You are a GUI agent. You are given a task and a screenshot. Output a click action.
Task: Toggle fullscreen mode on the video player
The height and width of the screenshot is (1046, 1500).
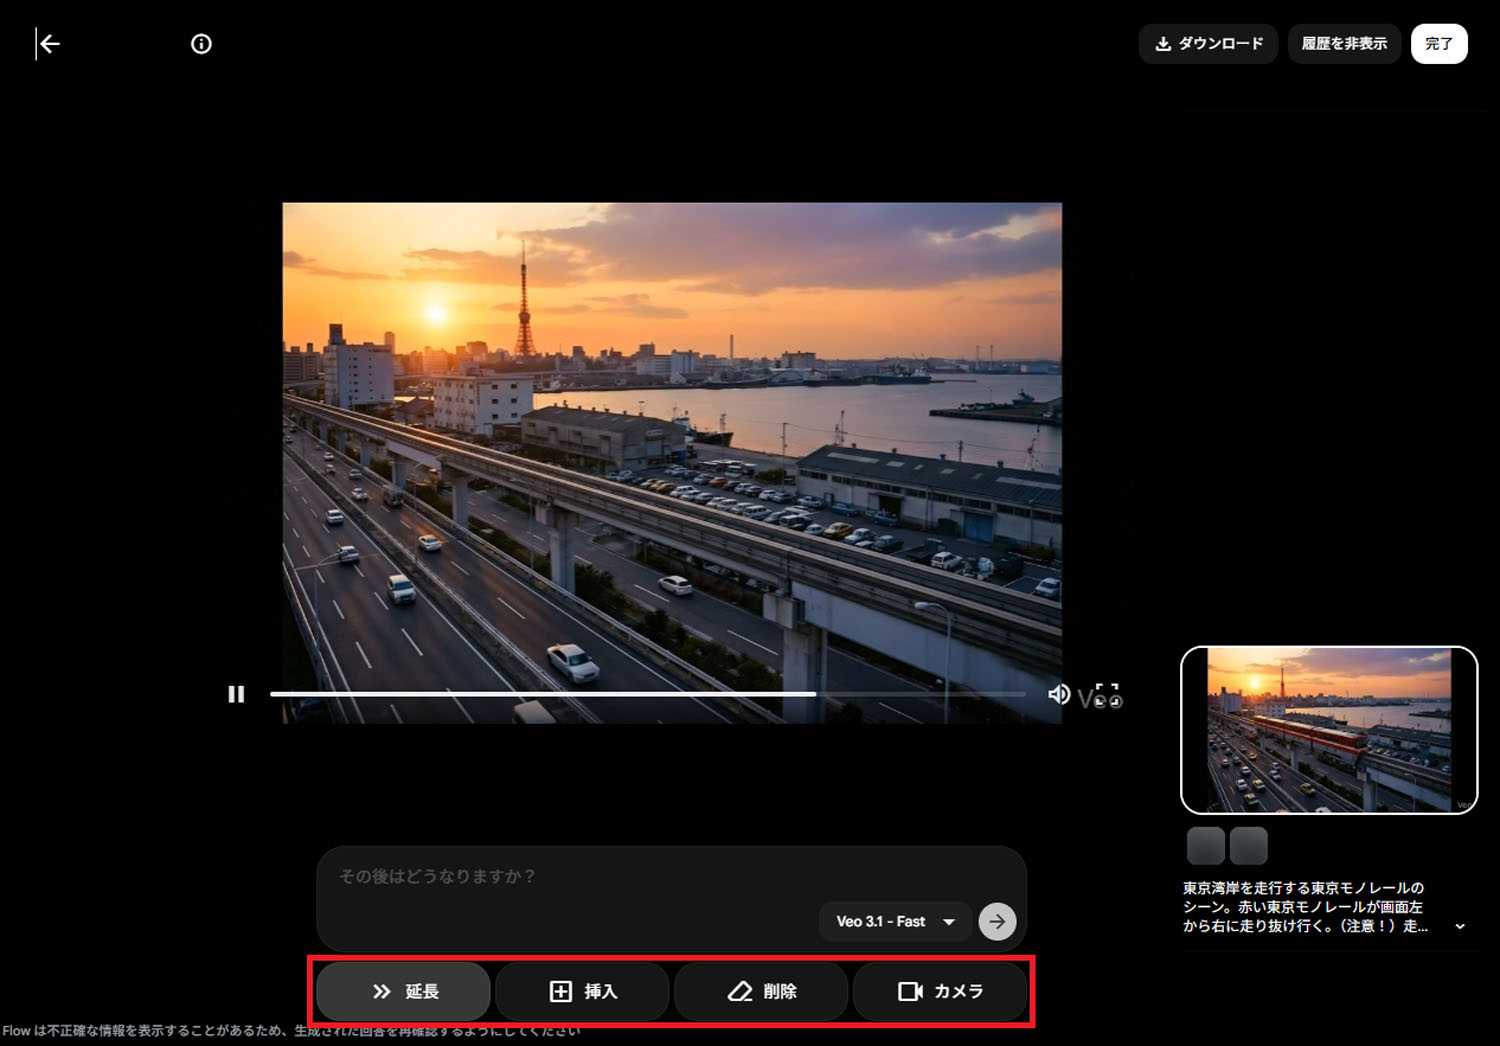tap(1107, 692)
